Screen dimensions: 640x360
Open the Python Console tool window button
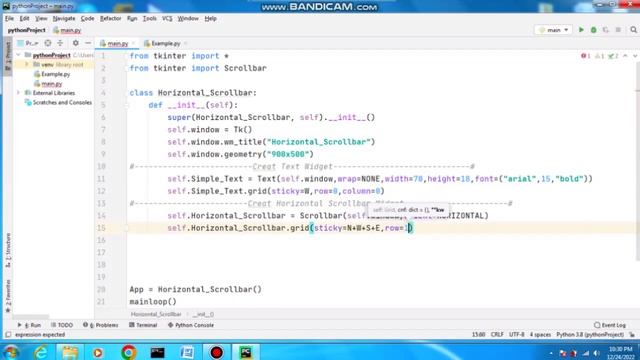191,325
